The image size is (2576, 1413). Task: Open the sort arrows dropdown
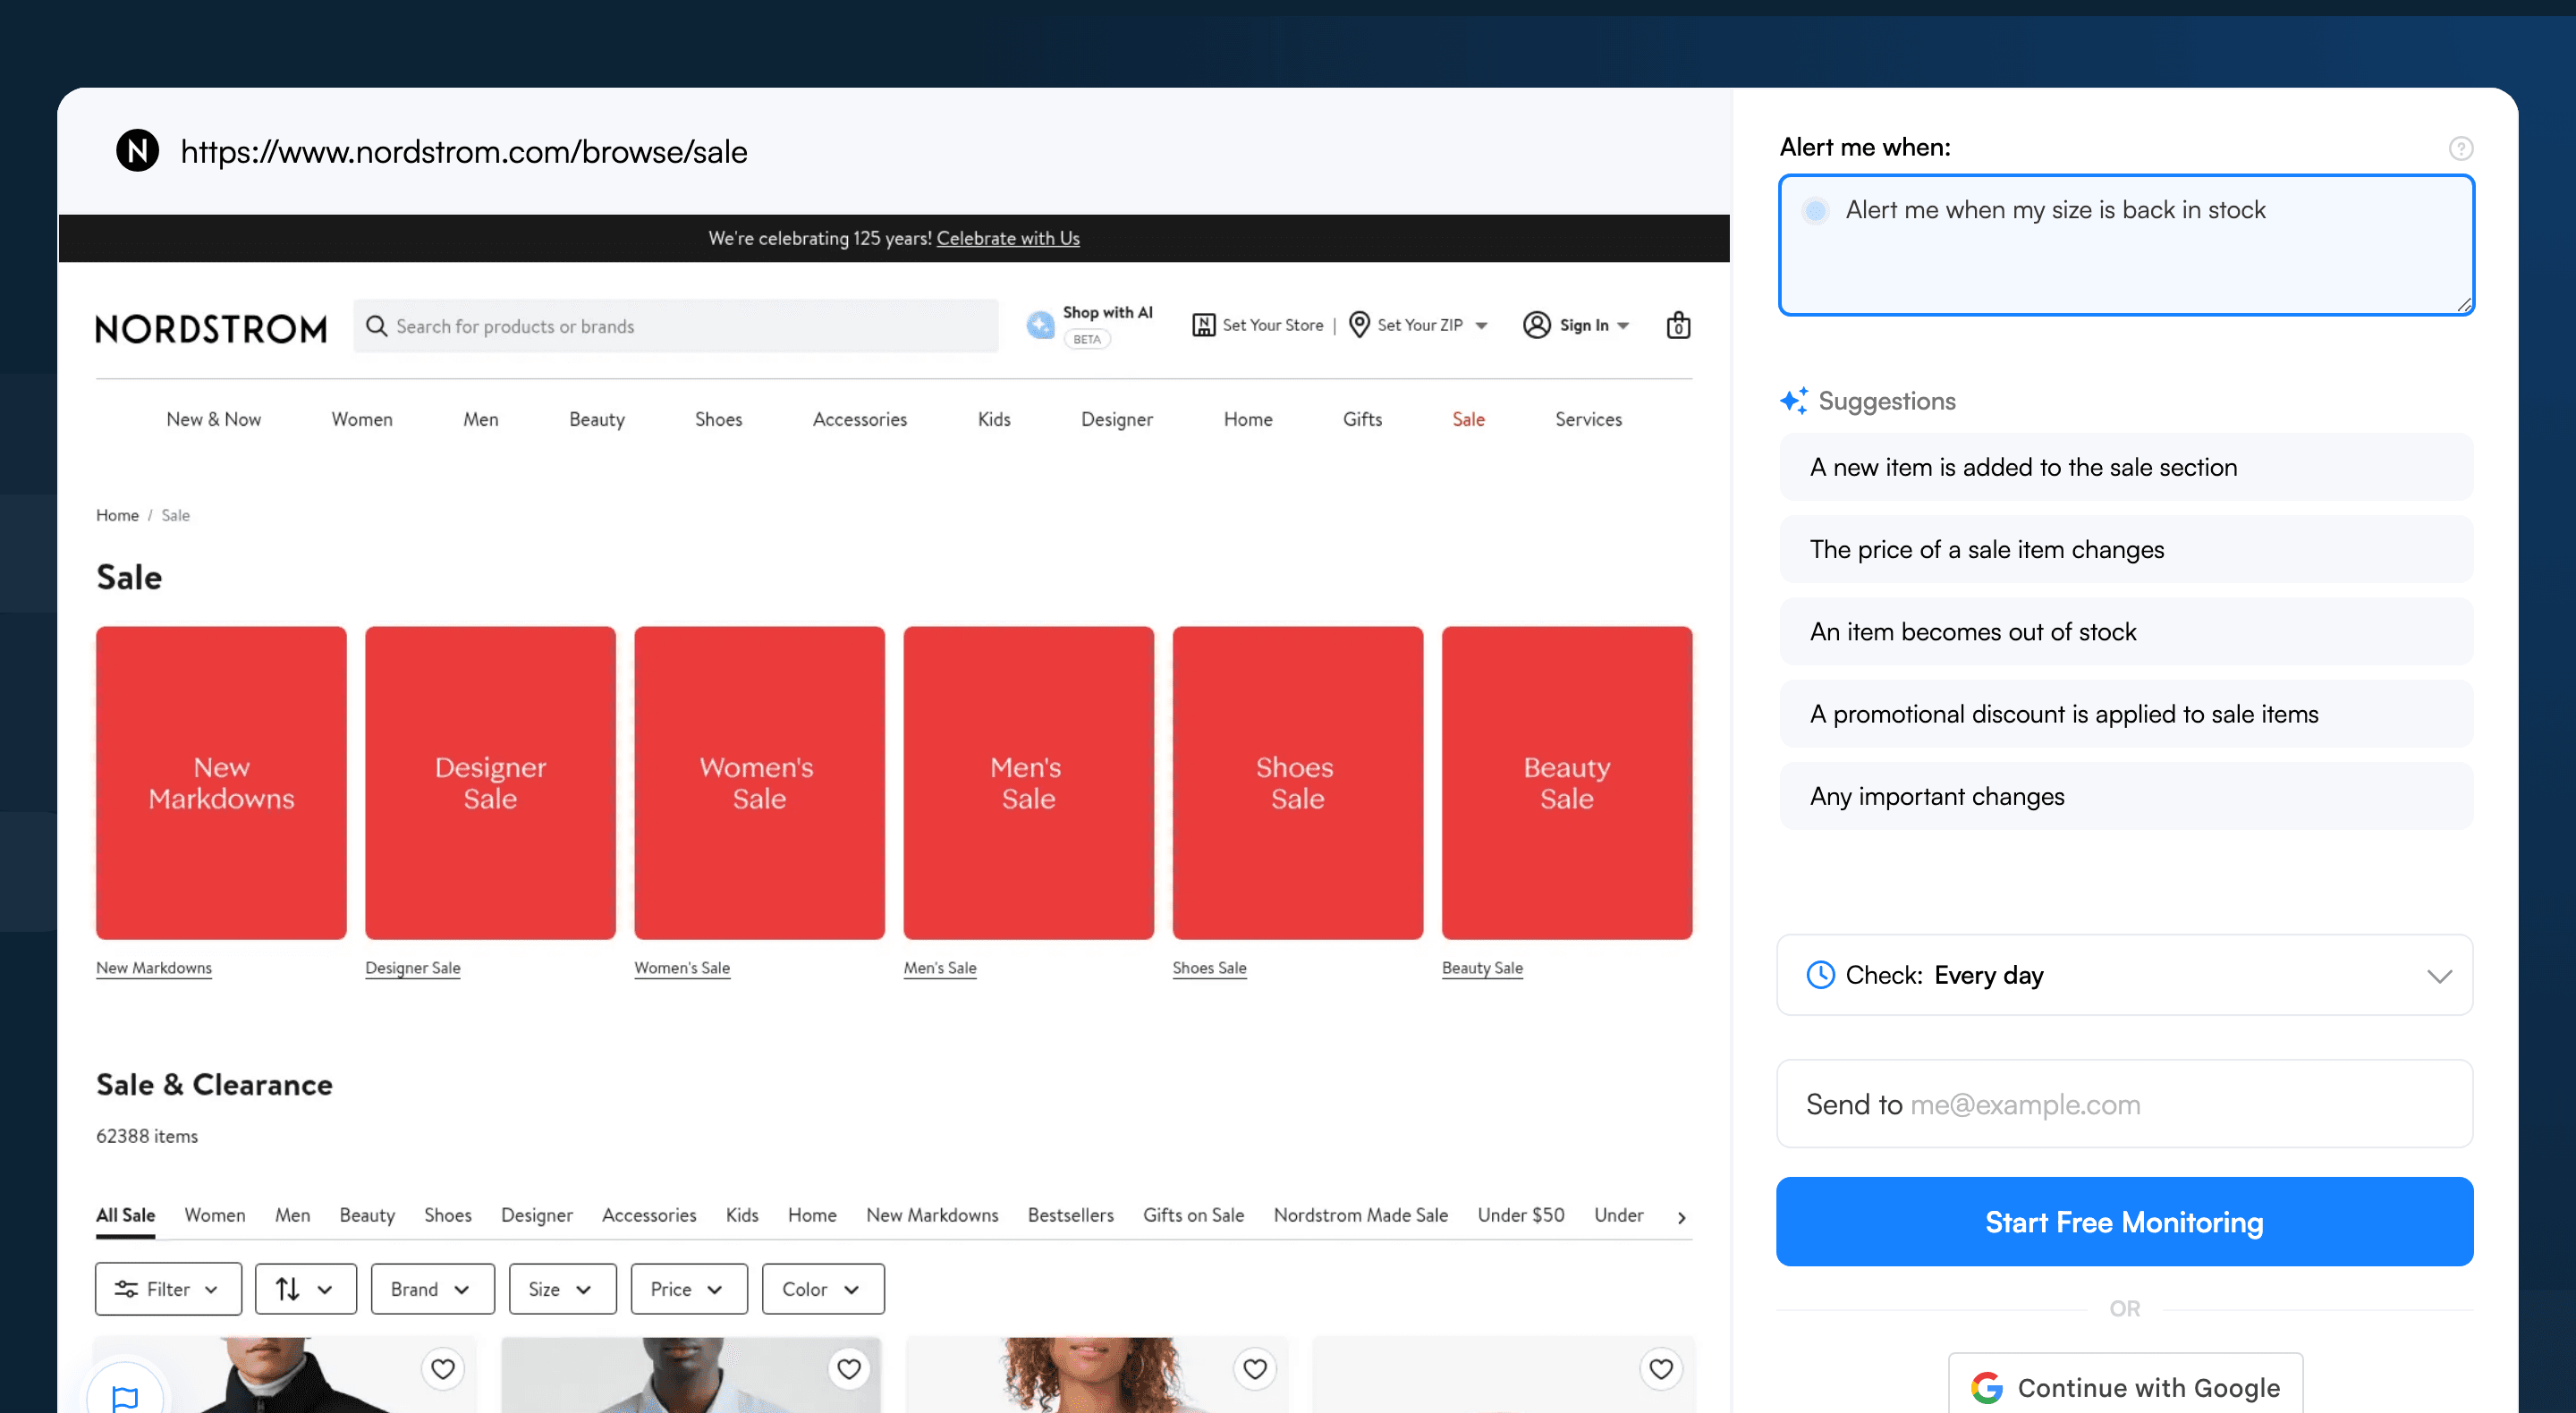coord(305,1289)
